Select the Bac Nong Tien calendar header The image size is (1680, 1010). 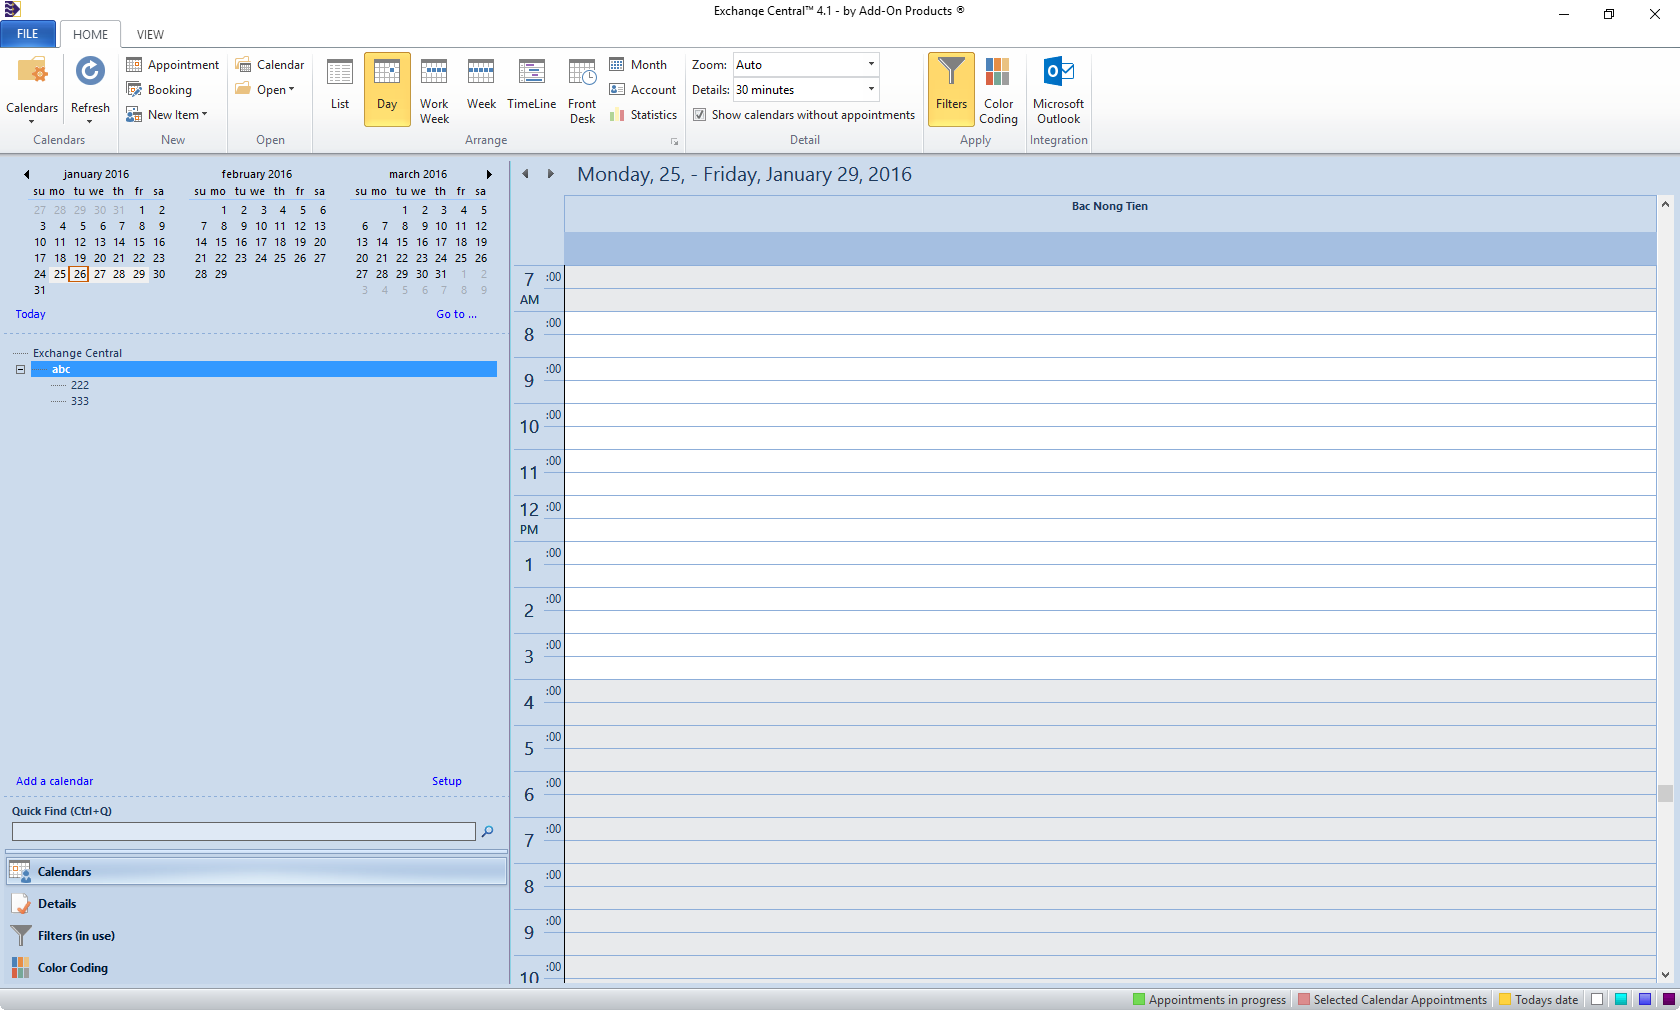[x=1110, y=207]
